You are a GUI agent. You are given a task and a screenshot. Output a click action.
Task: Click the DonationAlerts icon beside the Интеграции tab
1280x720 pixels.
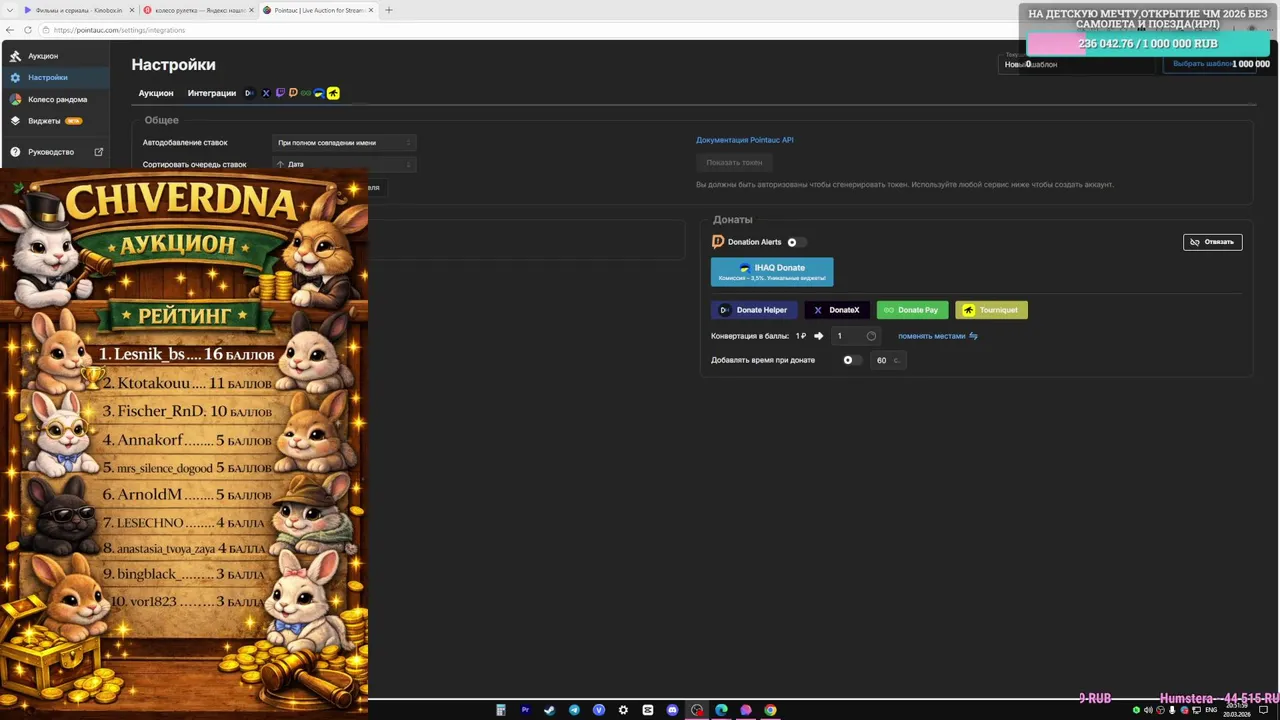(293, 93)
